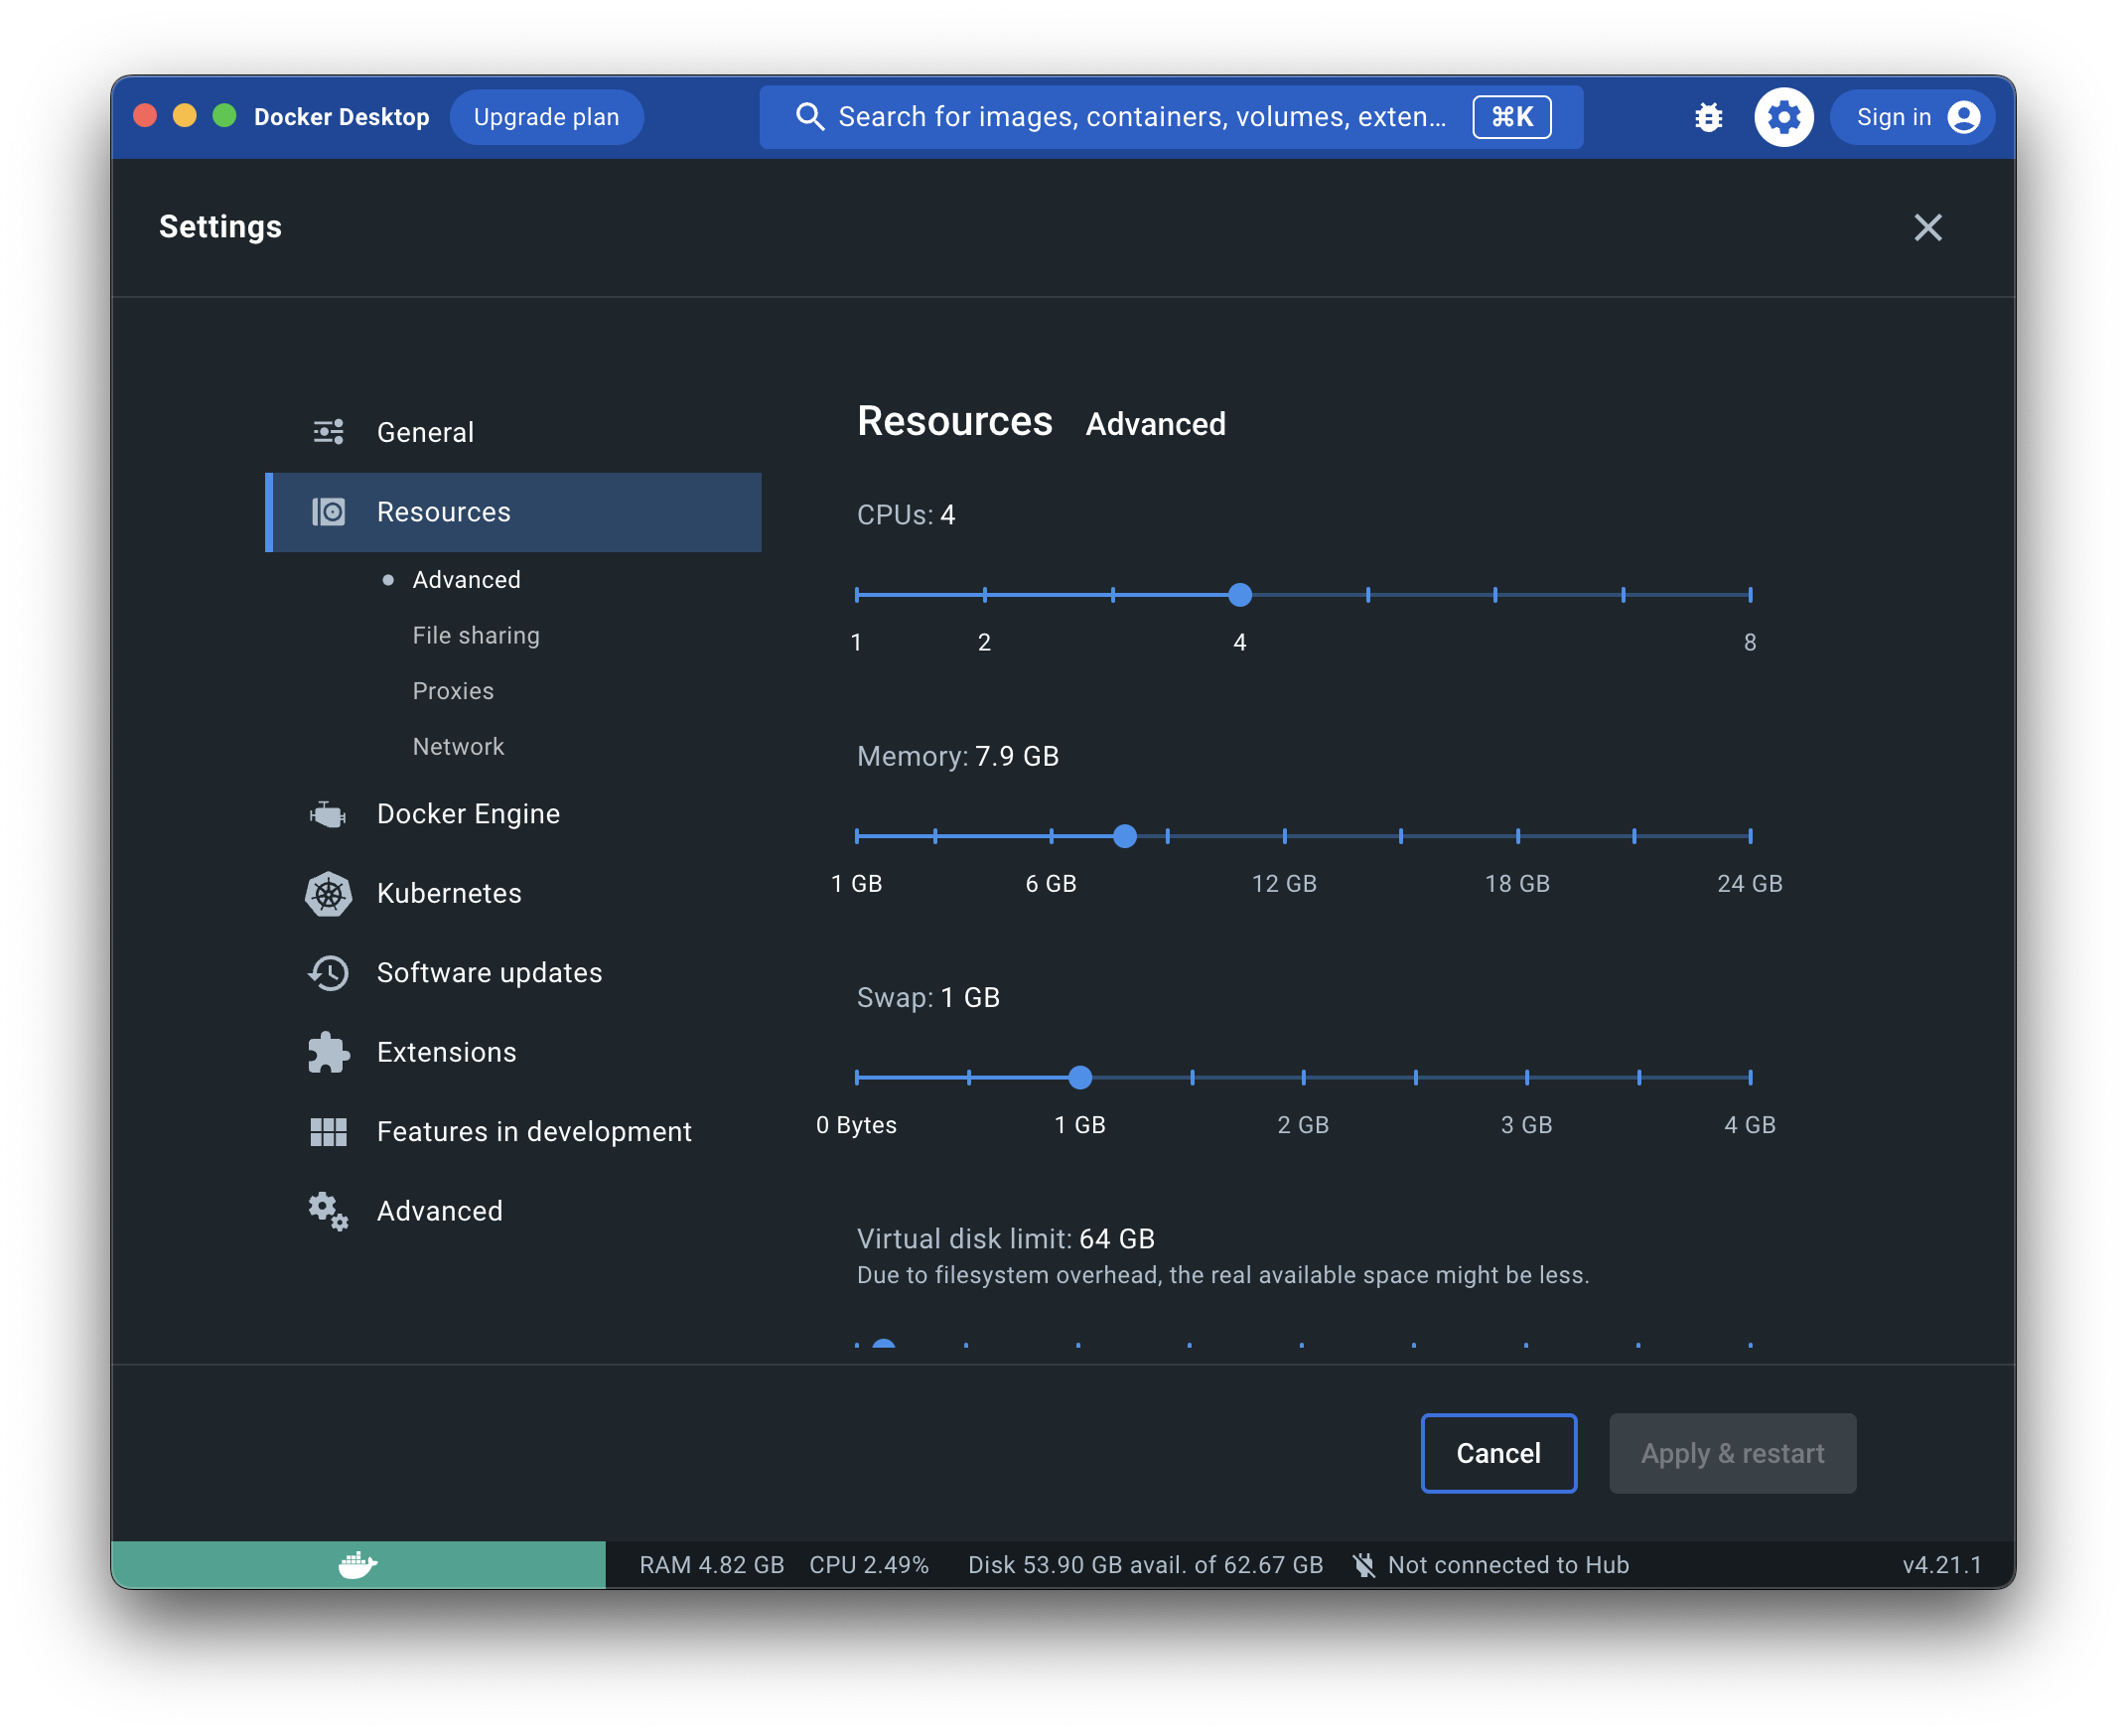
Task: Click the Upgrade plan button
Action: click(546, 117)
